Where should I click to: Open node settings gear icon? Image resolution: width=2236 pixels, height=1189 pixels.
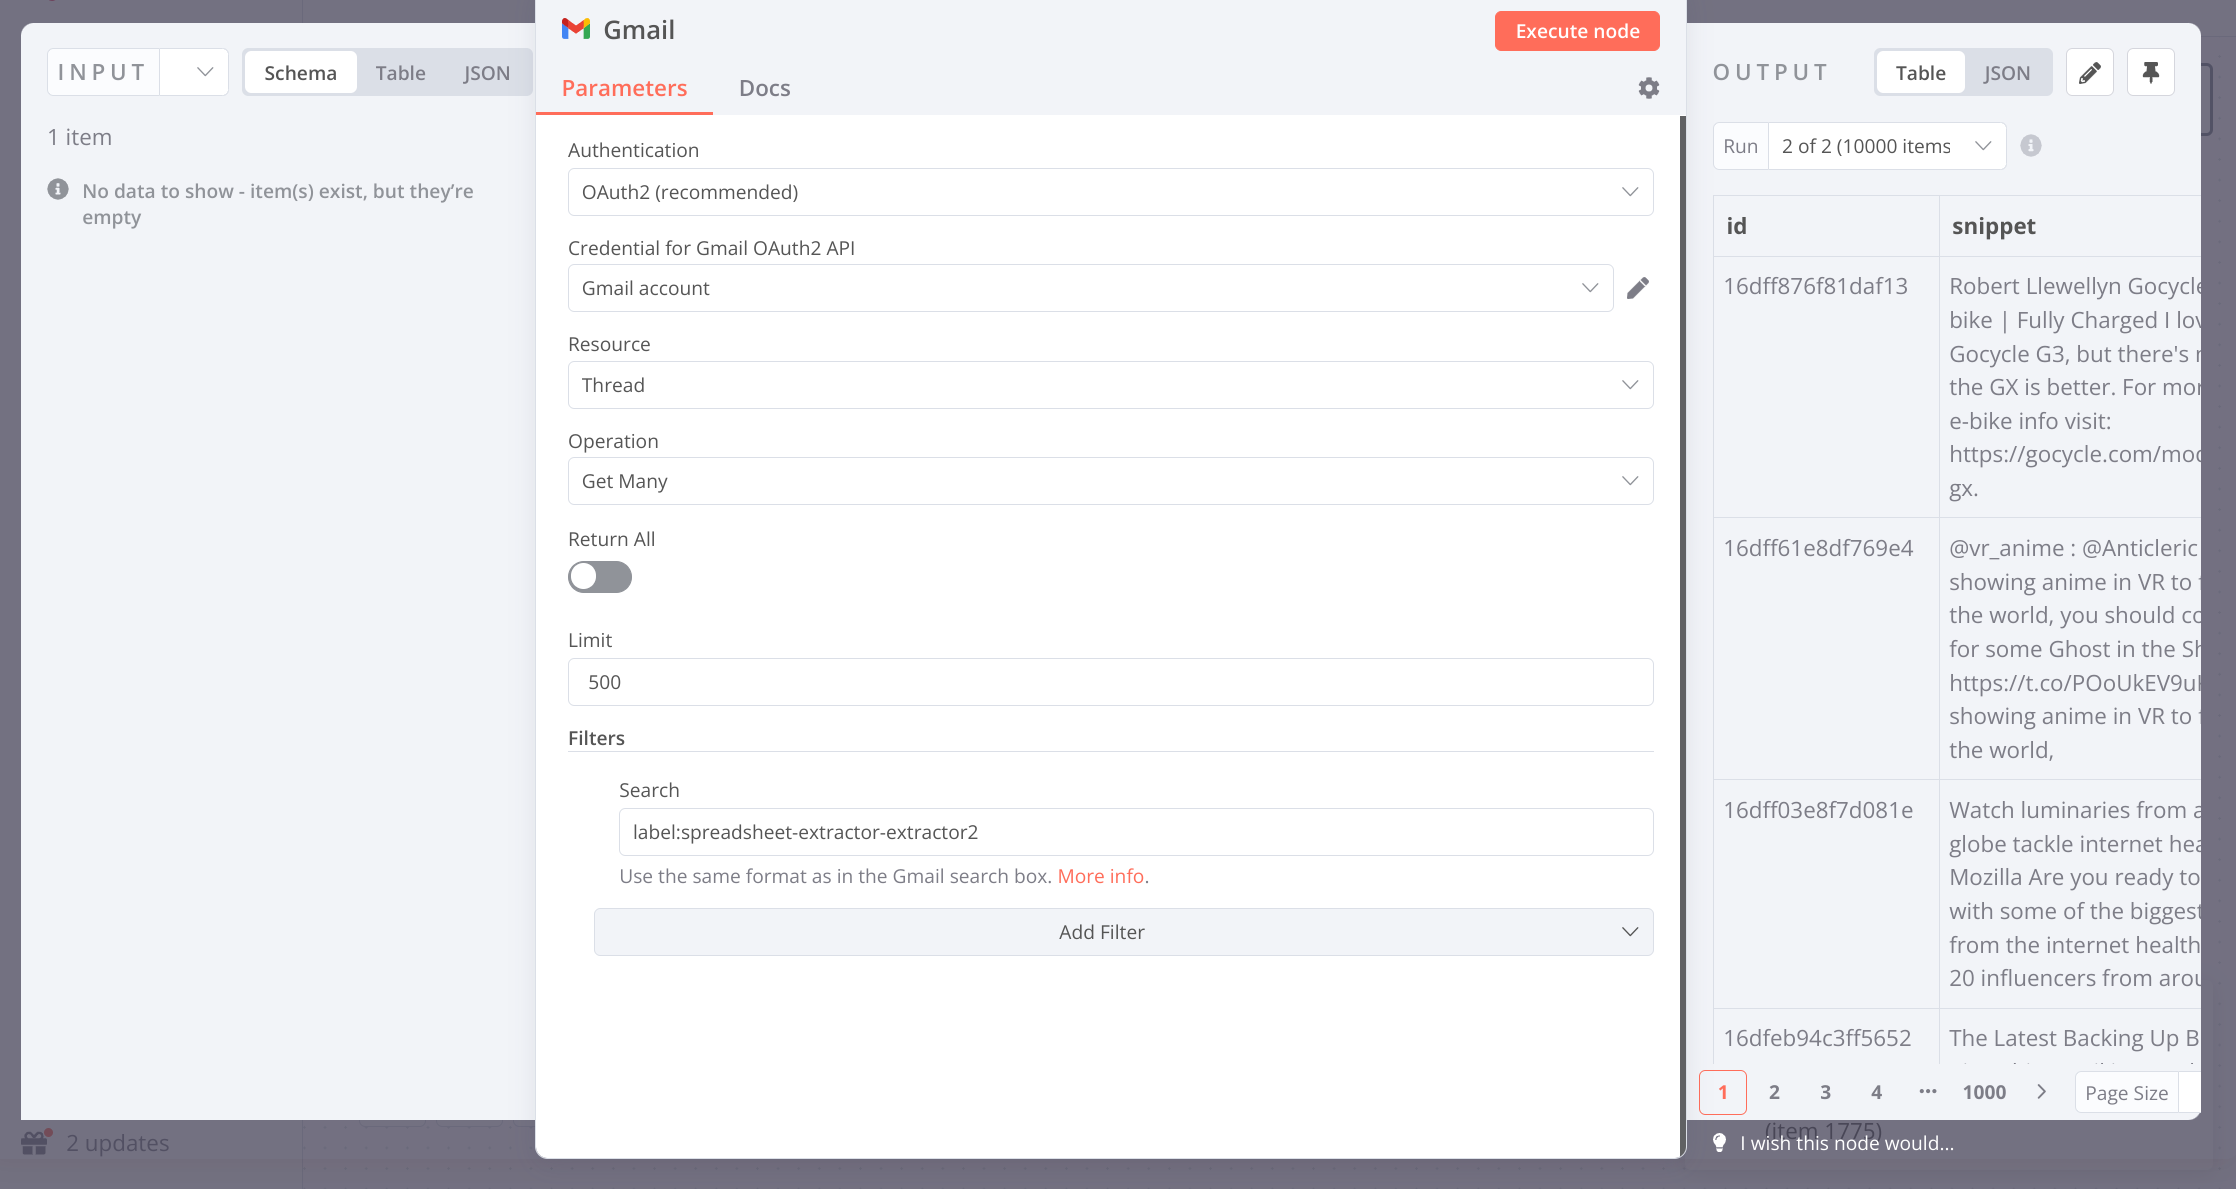(1649, 88)
